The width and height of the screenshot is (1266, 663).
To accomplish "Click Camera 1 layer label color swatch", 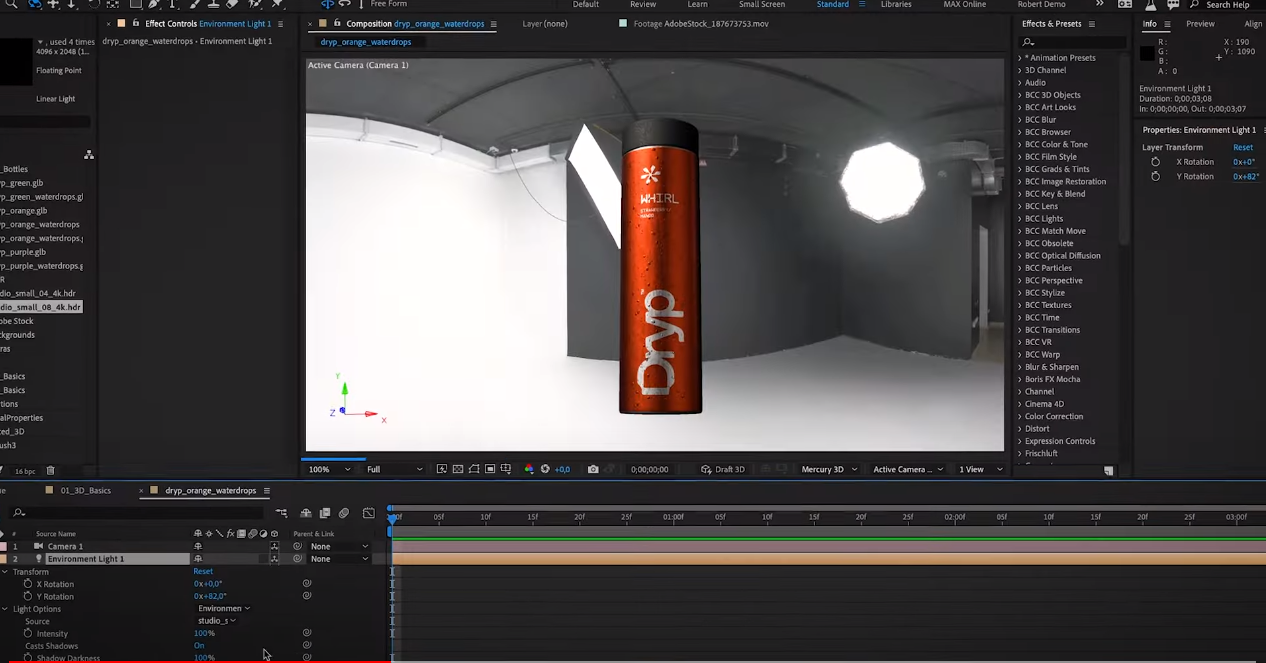I will 3,547.
